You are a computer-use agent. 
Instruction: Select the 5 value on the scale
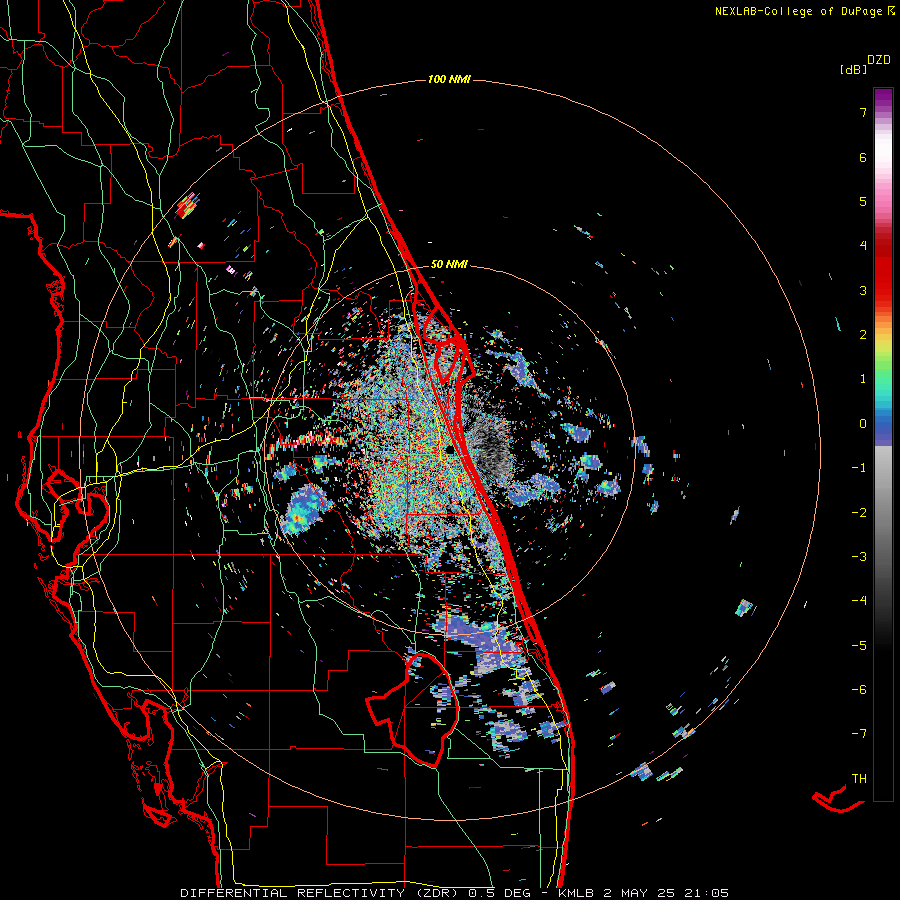coord(863,201)
